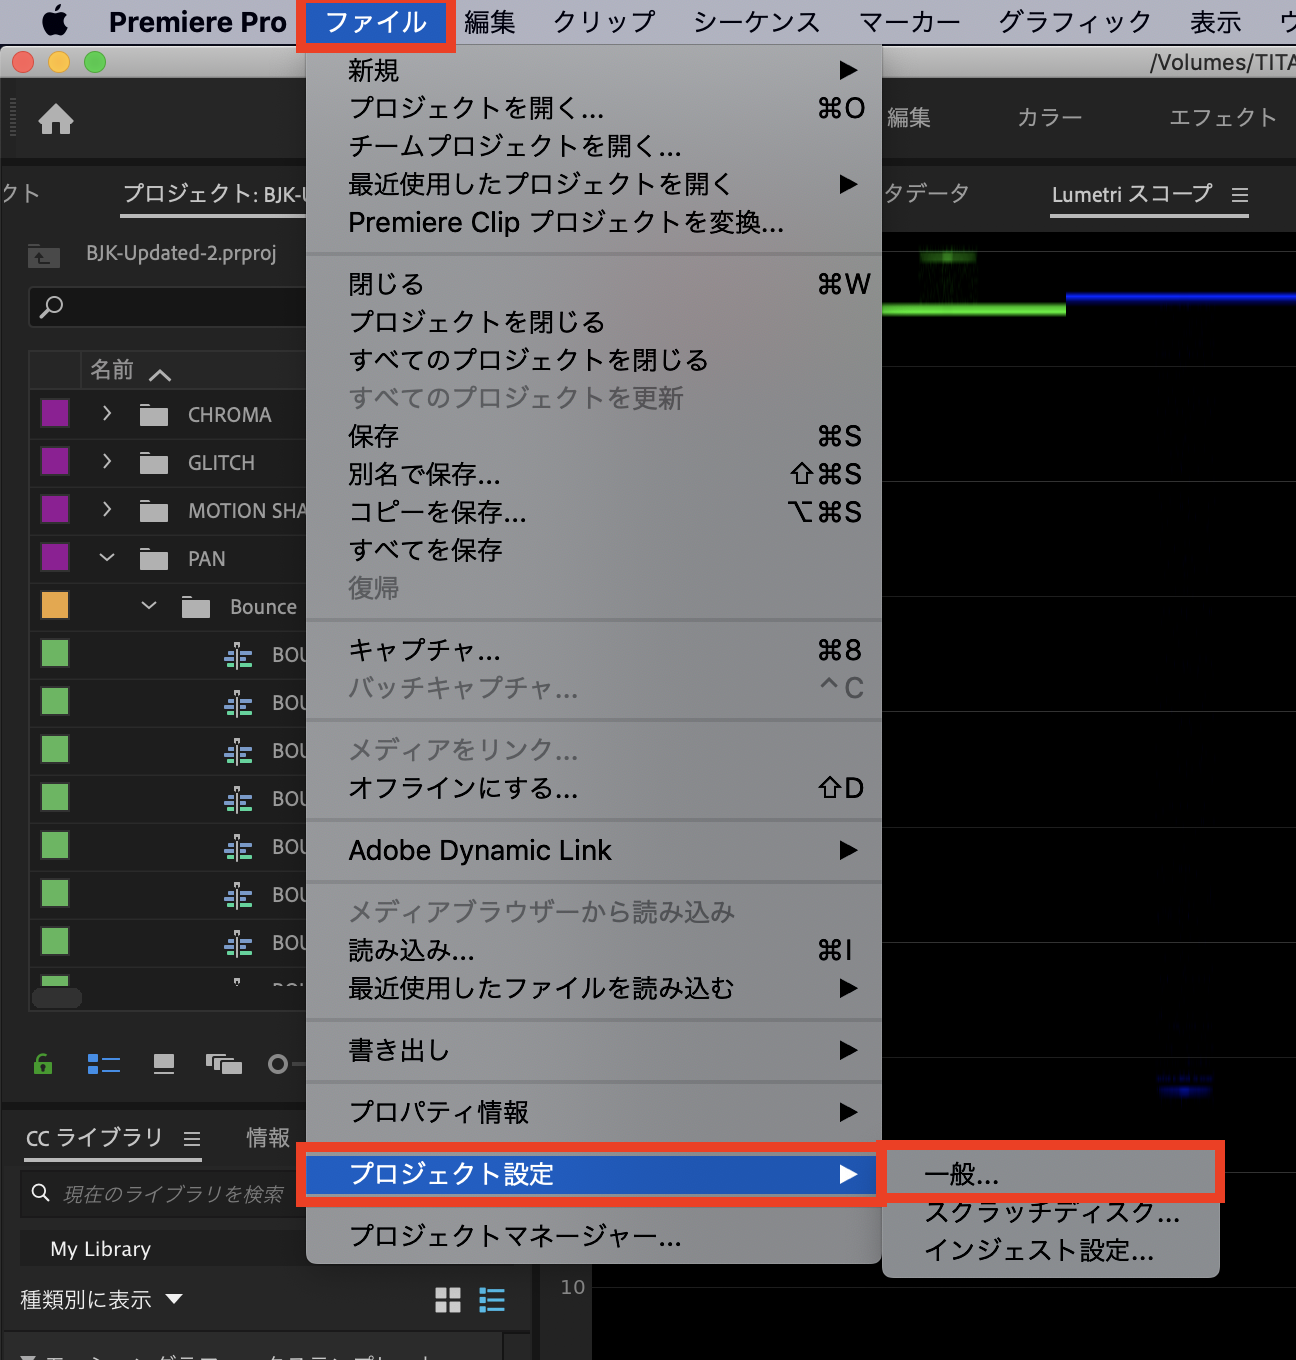Choose コピーを保存... menu item
1296x1360 pixels.
pyautogui.click(x=594, y=512)
